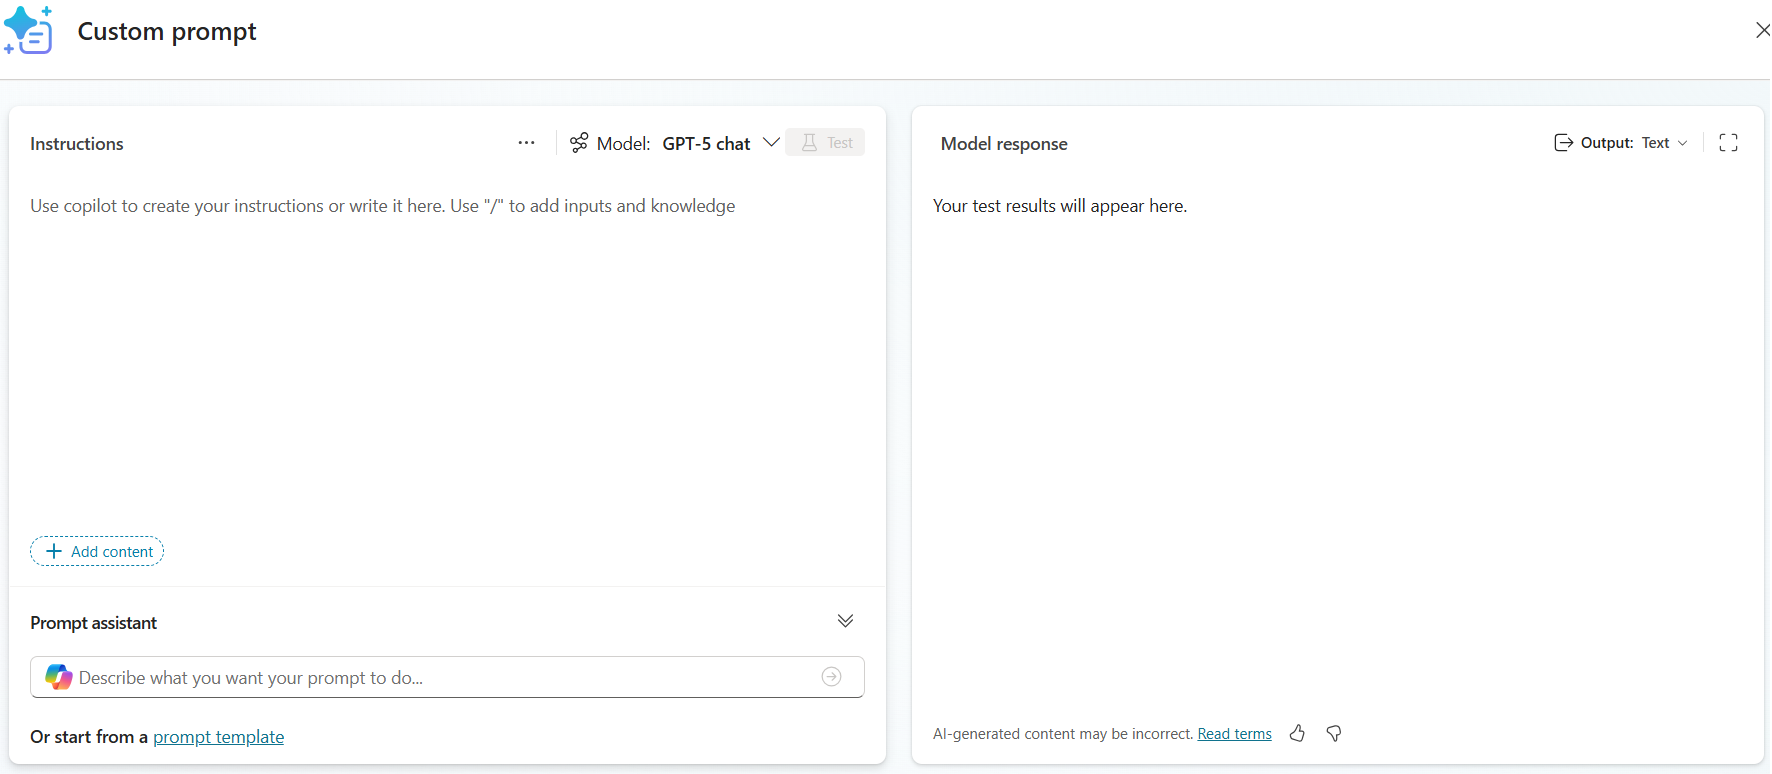Click 'AI-generated content may be incorrect.' text
The image size is (1772, 774).
pyautogui.click(x=1063, y=734)
